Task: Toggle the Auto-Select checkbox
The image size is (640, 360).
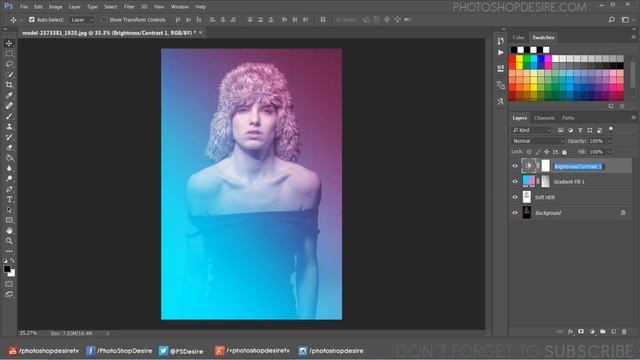Action: tap(32, 20)
